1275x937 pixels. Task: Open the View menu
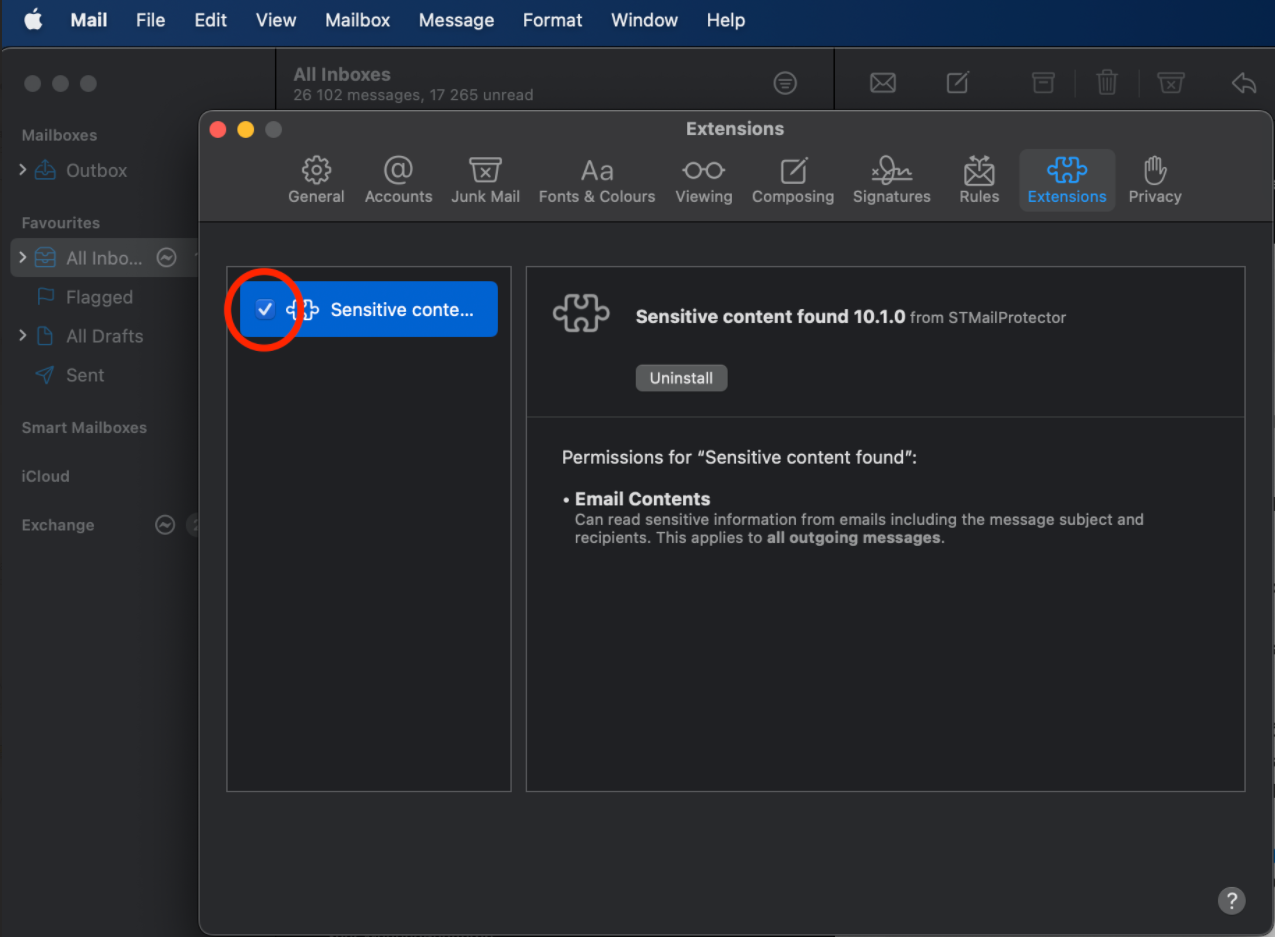275,20
